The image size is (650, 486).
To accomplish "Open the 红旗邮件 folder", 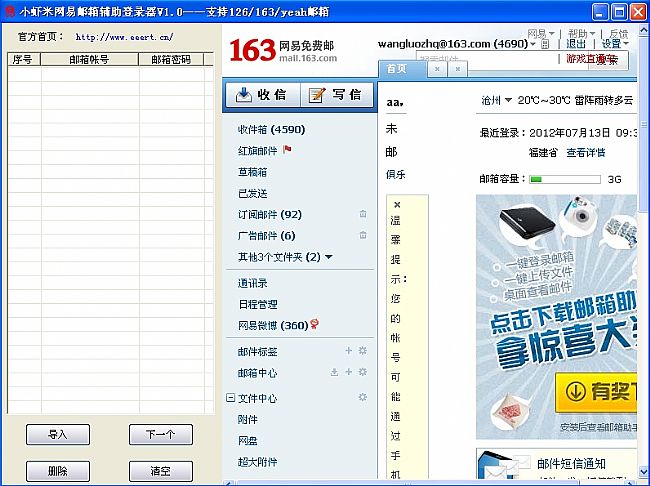I will point(257,151).
